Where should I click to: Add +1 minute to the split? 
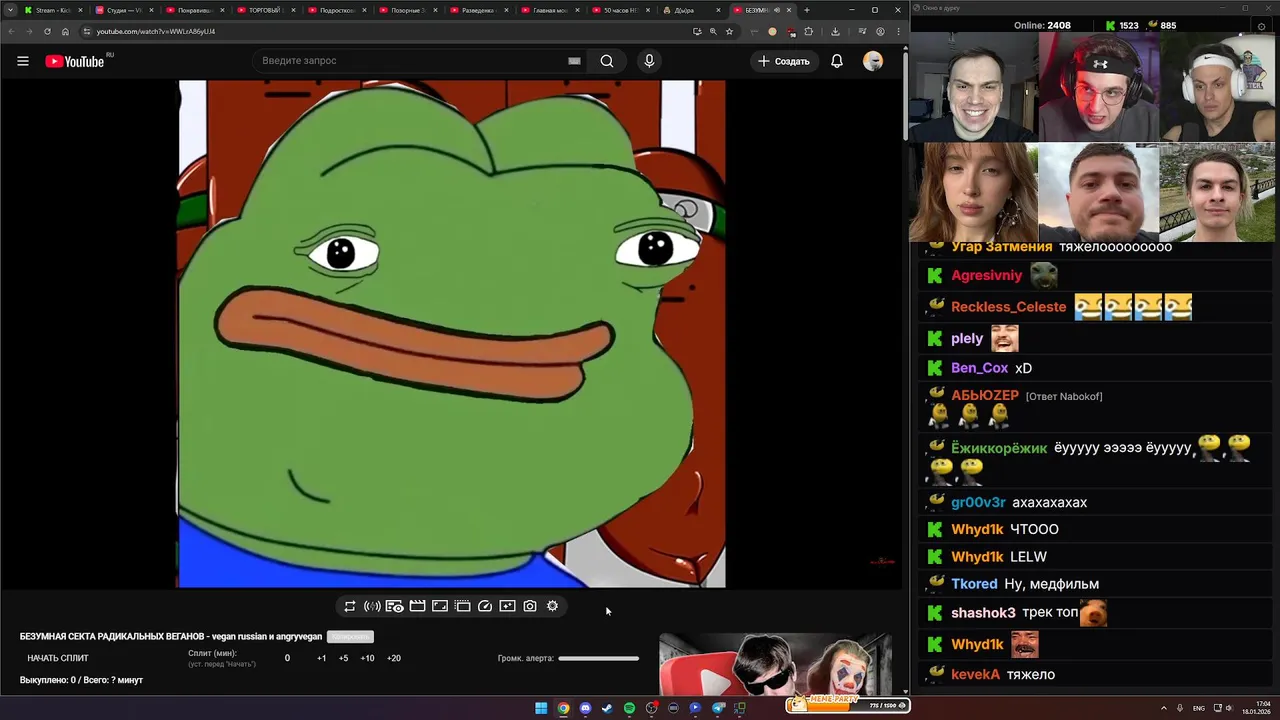[x=322, y=658]
